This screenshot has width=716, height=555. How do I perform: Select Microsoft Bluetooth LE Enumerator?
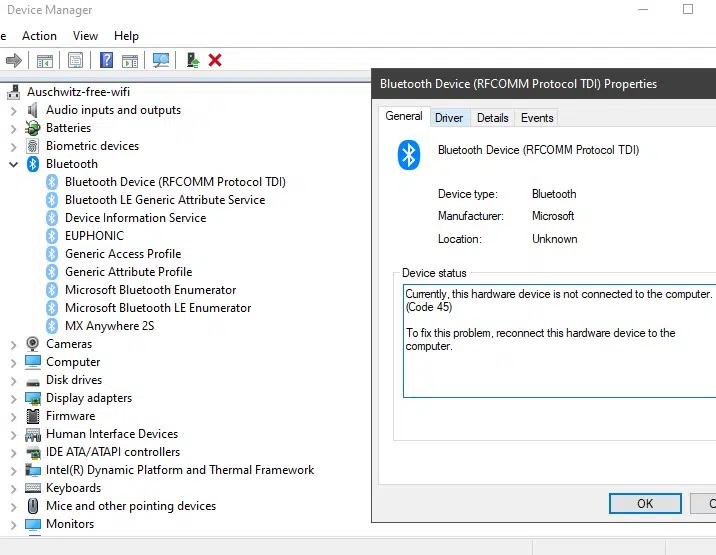(158, 308)
